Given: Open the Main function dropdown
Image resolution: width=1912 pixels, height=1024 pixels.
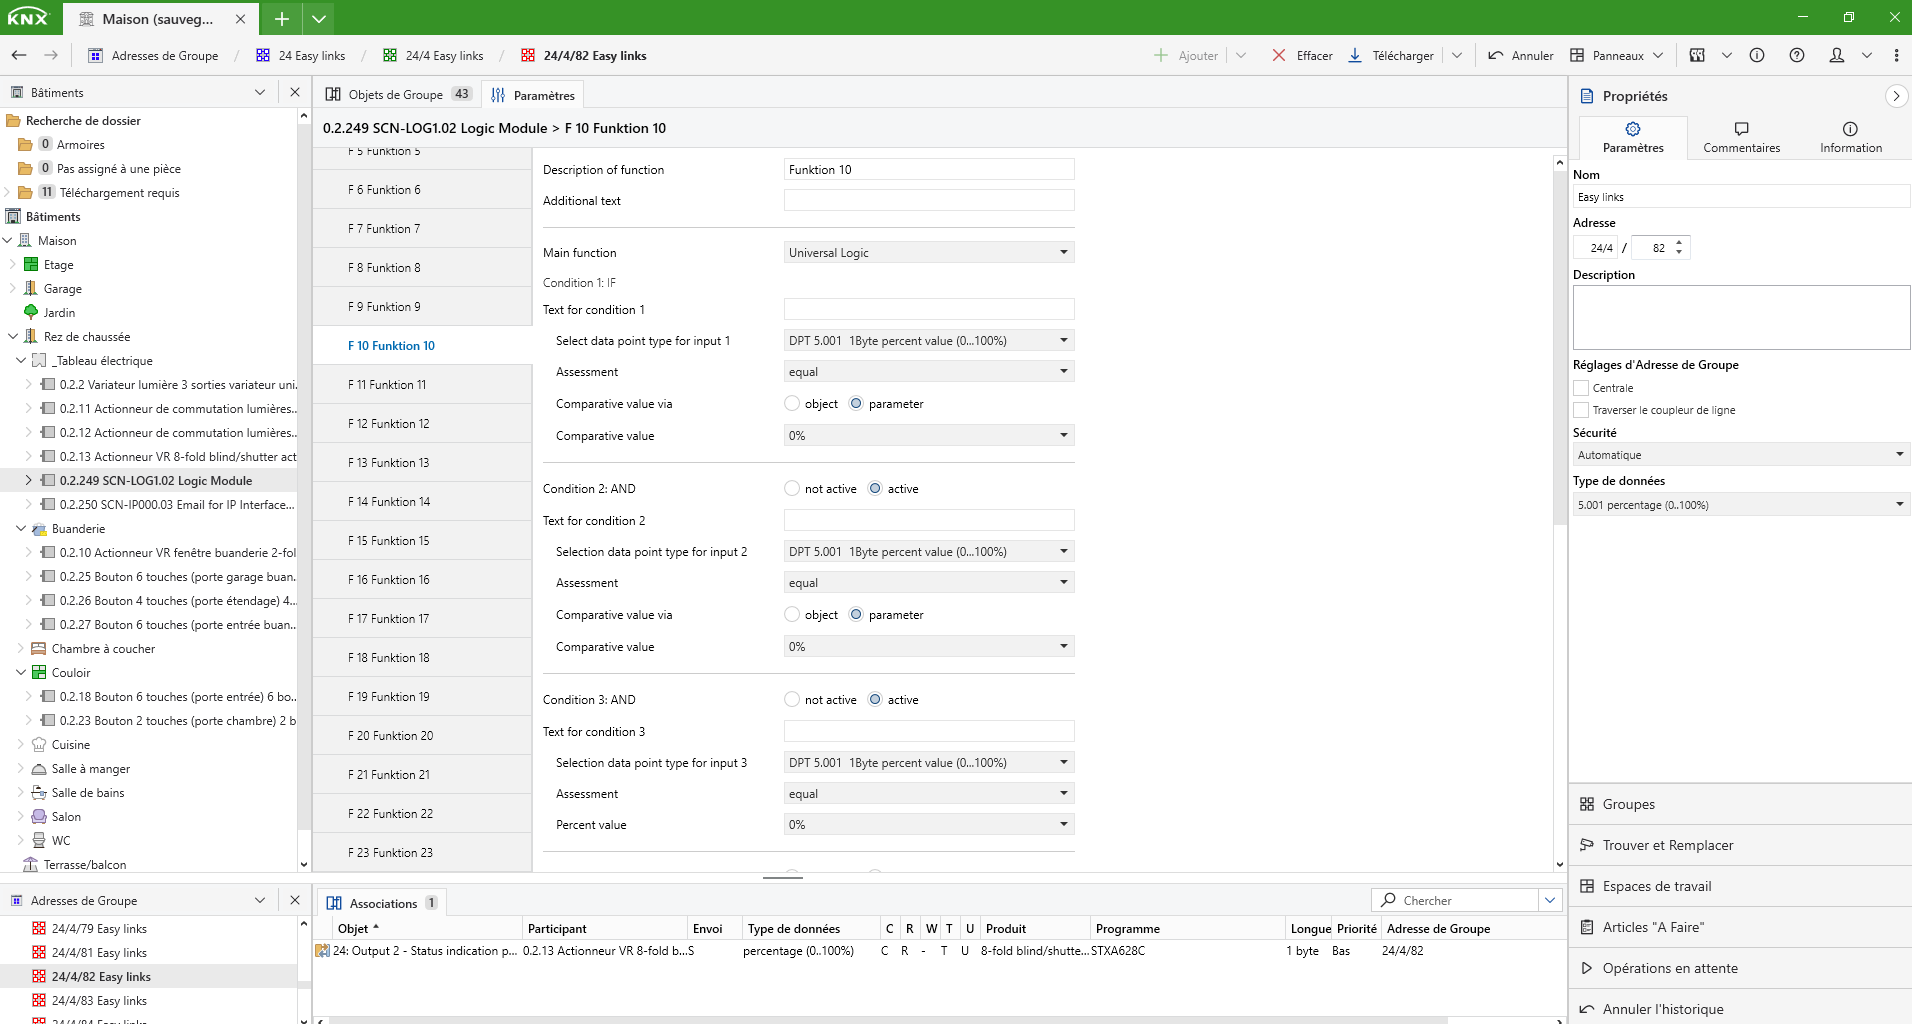Looking at the screenshot, I should tap(929, 253).
